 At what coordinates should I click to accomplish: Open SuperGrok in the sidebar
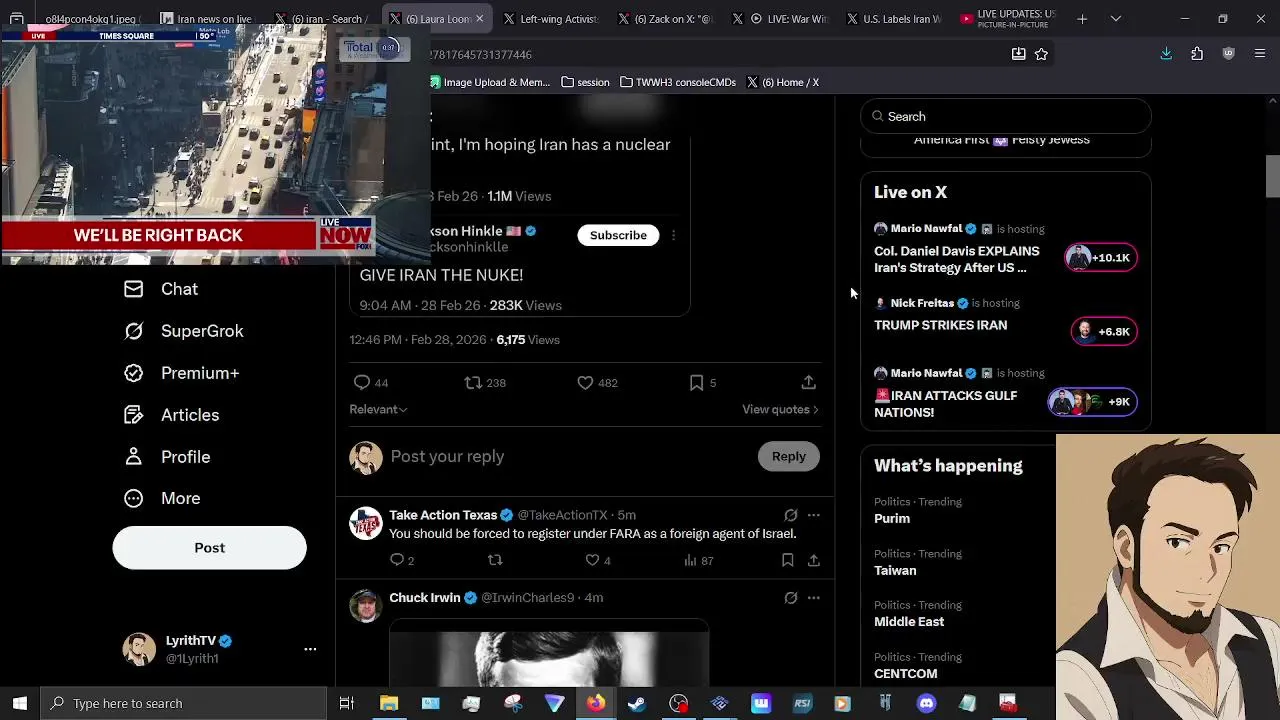[183, 331]
